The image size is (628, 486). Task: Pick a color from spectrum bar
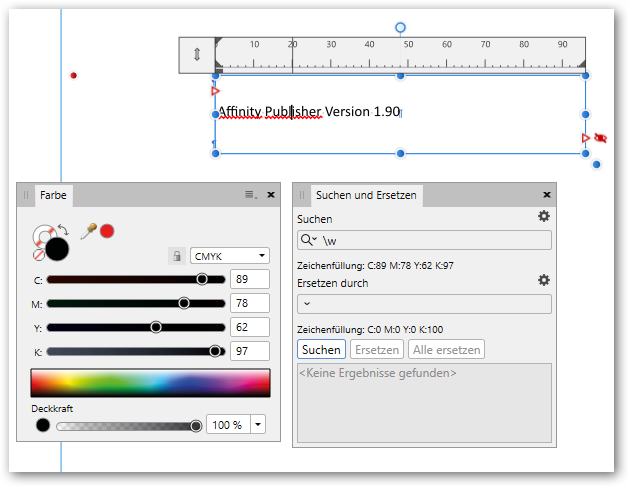pos(151,383)
